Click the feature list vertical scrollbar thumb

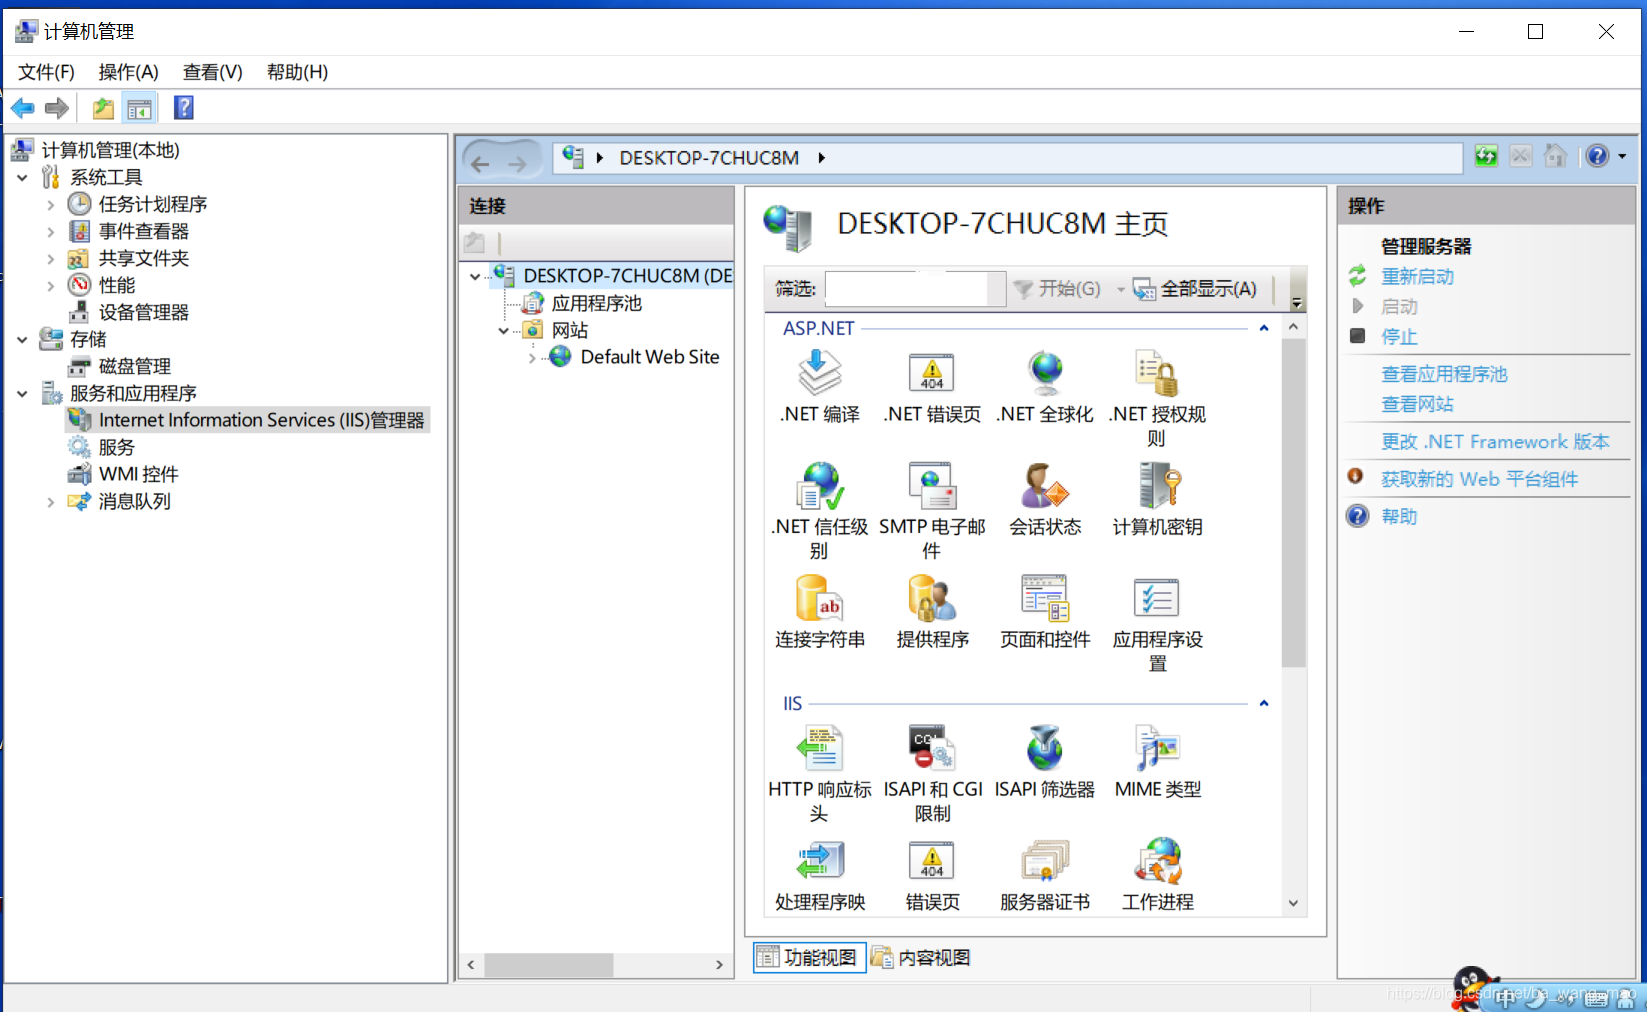1293,503
